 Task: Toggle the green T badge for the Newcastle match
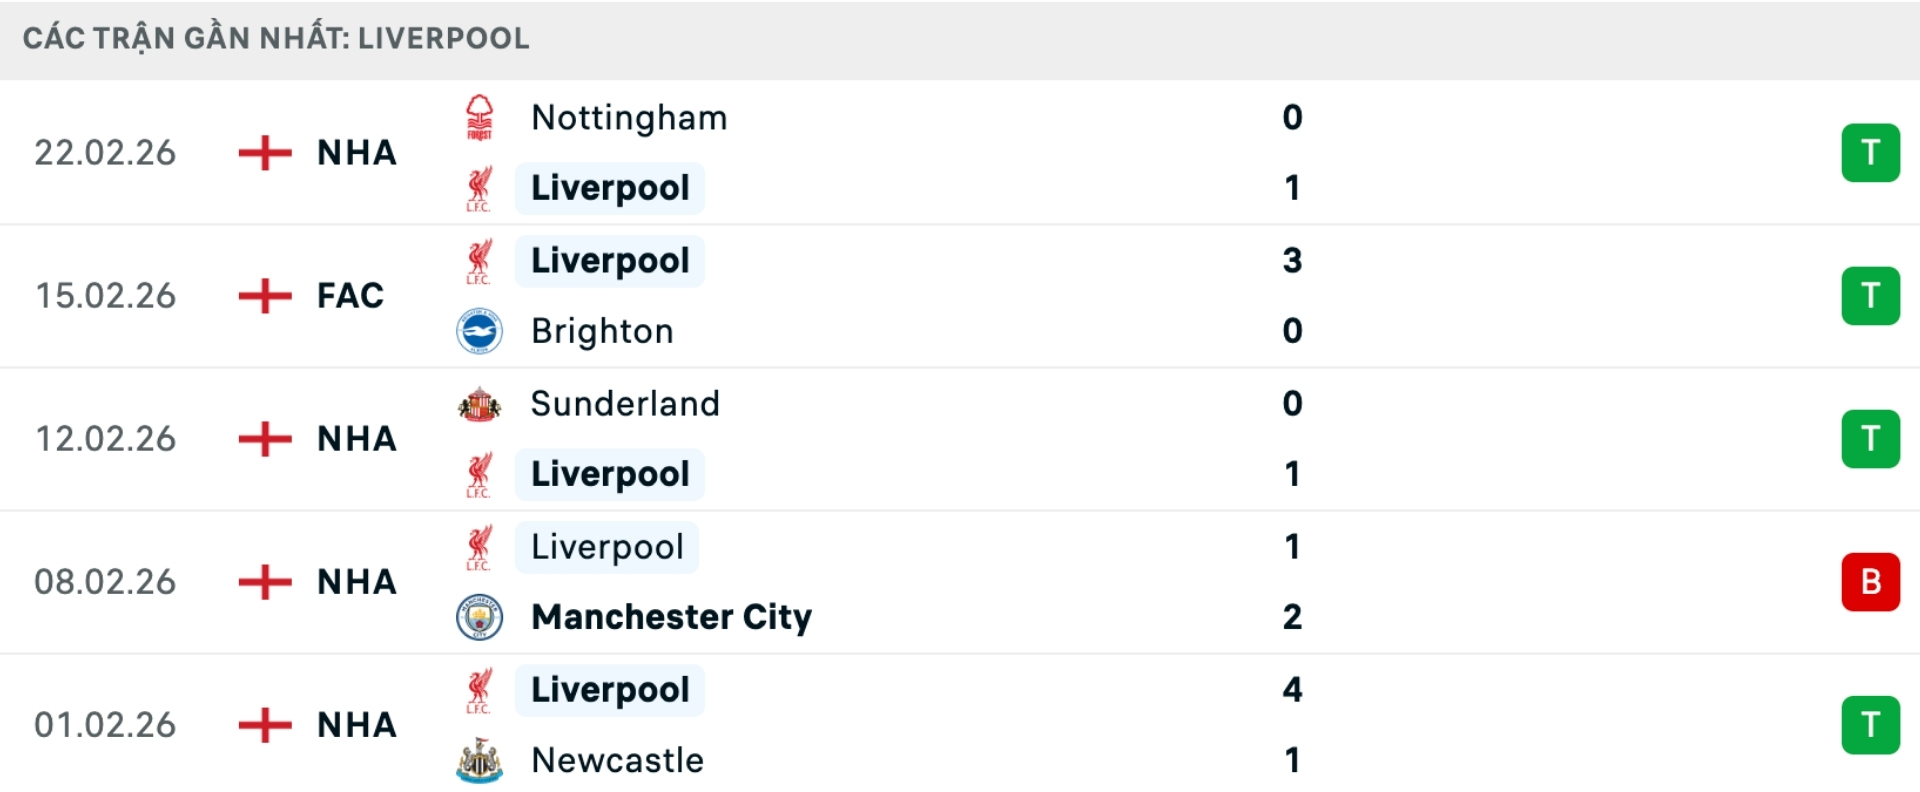click(x=1870, y=724)
